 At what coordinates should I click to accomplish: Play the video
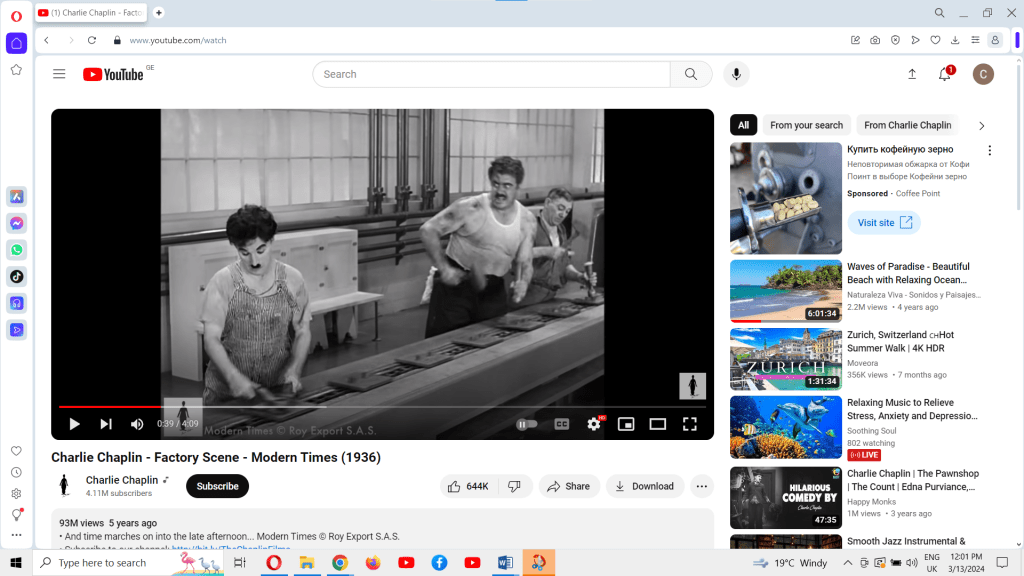(74, 424)
